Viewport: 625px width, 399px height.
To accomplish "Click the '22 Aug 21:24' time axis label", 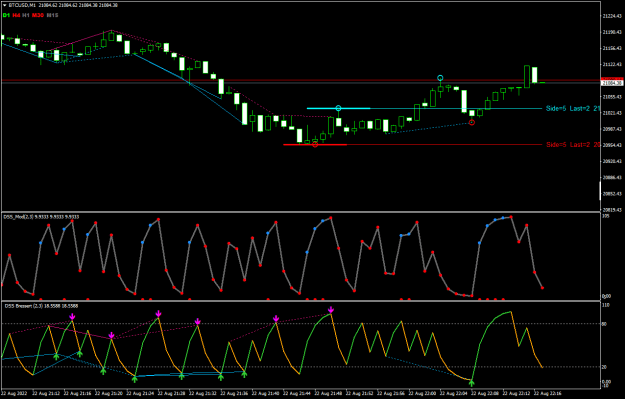I will [x=140, y=393].
